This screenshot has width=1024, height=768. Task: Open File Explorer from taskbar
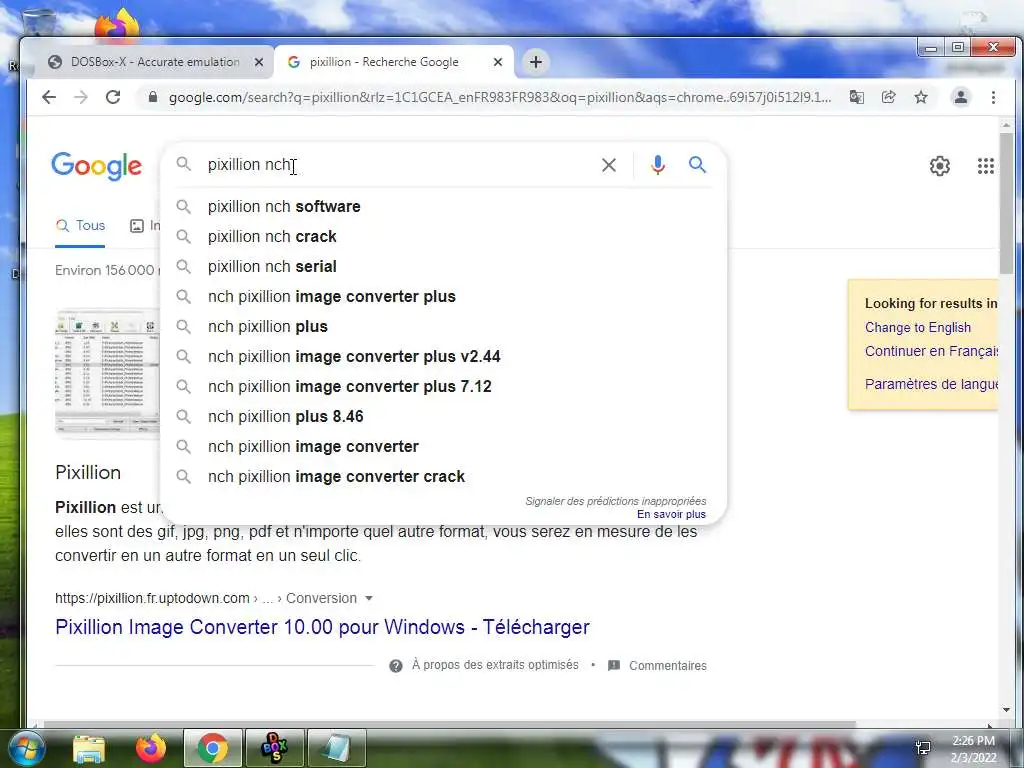tap(89, 748)
